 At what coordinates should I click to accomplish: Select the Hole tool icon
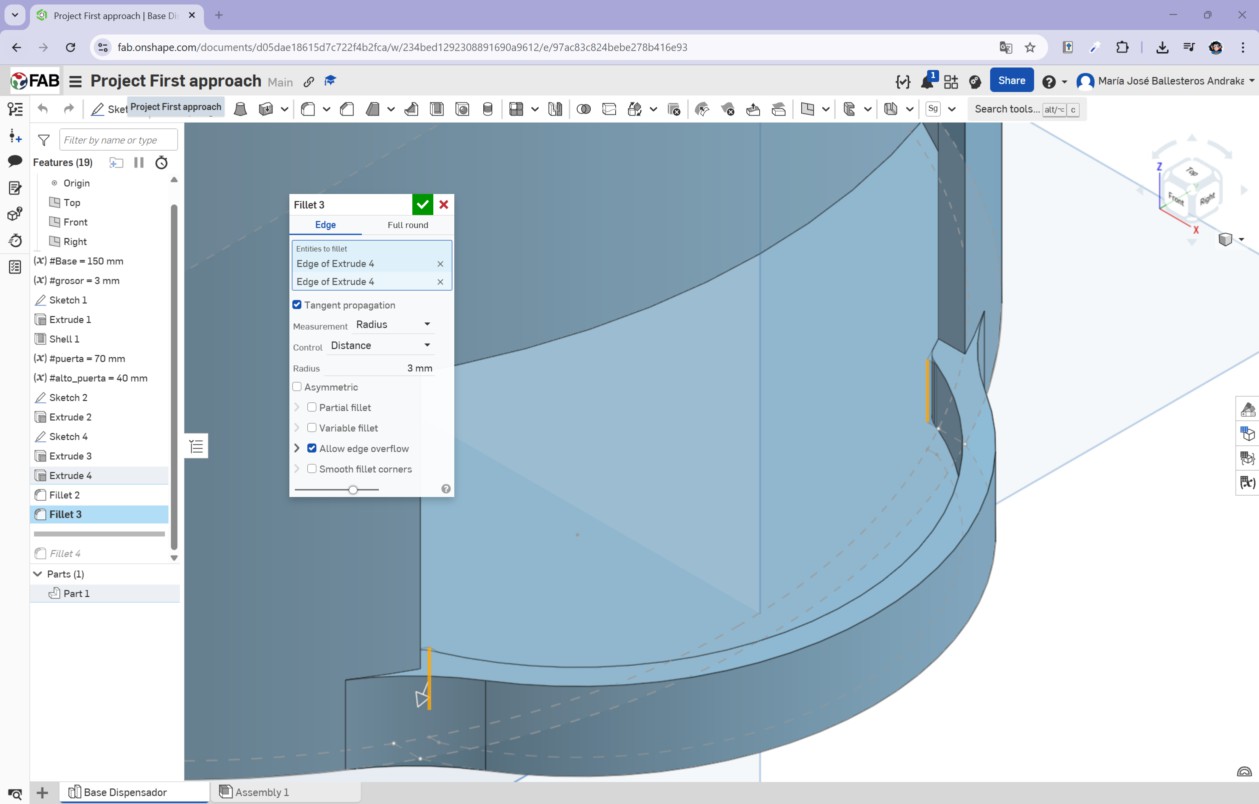(462, 109)
